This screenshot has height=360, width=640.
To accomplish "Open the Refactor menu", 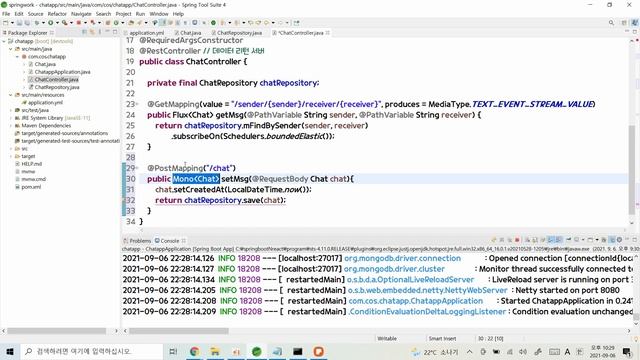I will [x=57, y=14].
